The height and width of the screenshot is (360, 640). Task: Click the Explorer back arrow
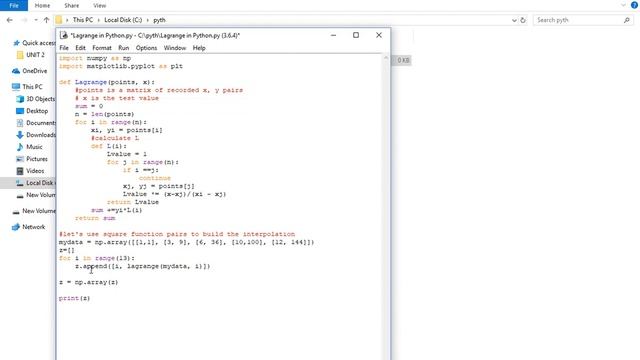[9, 20]
